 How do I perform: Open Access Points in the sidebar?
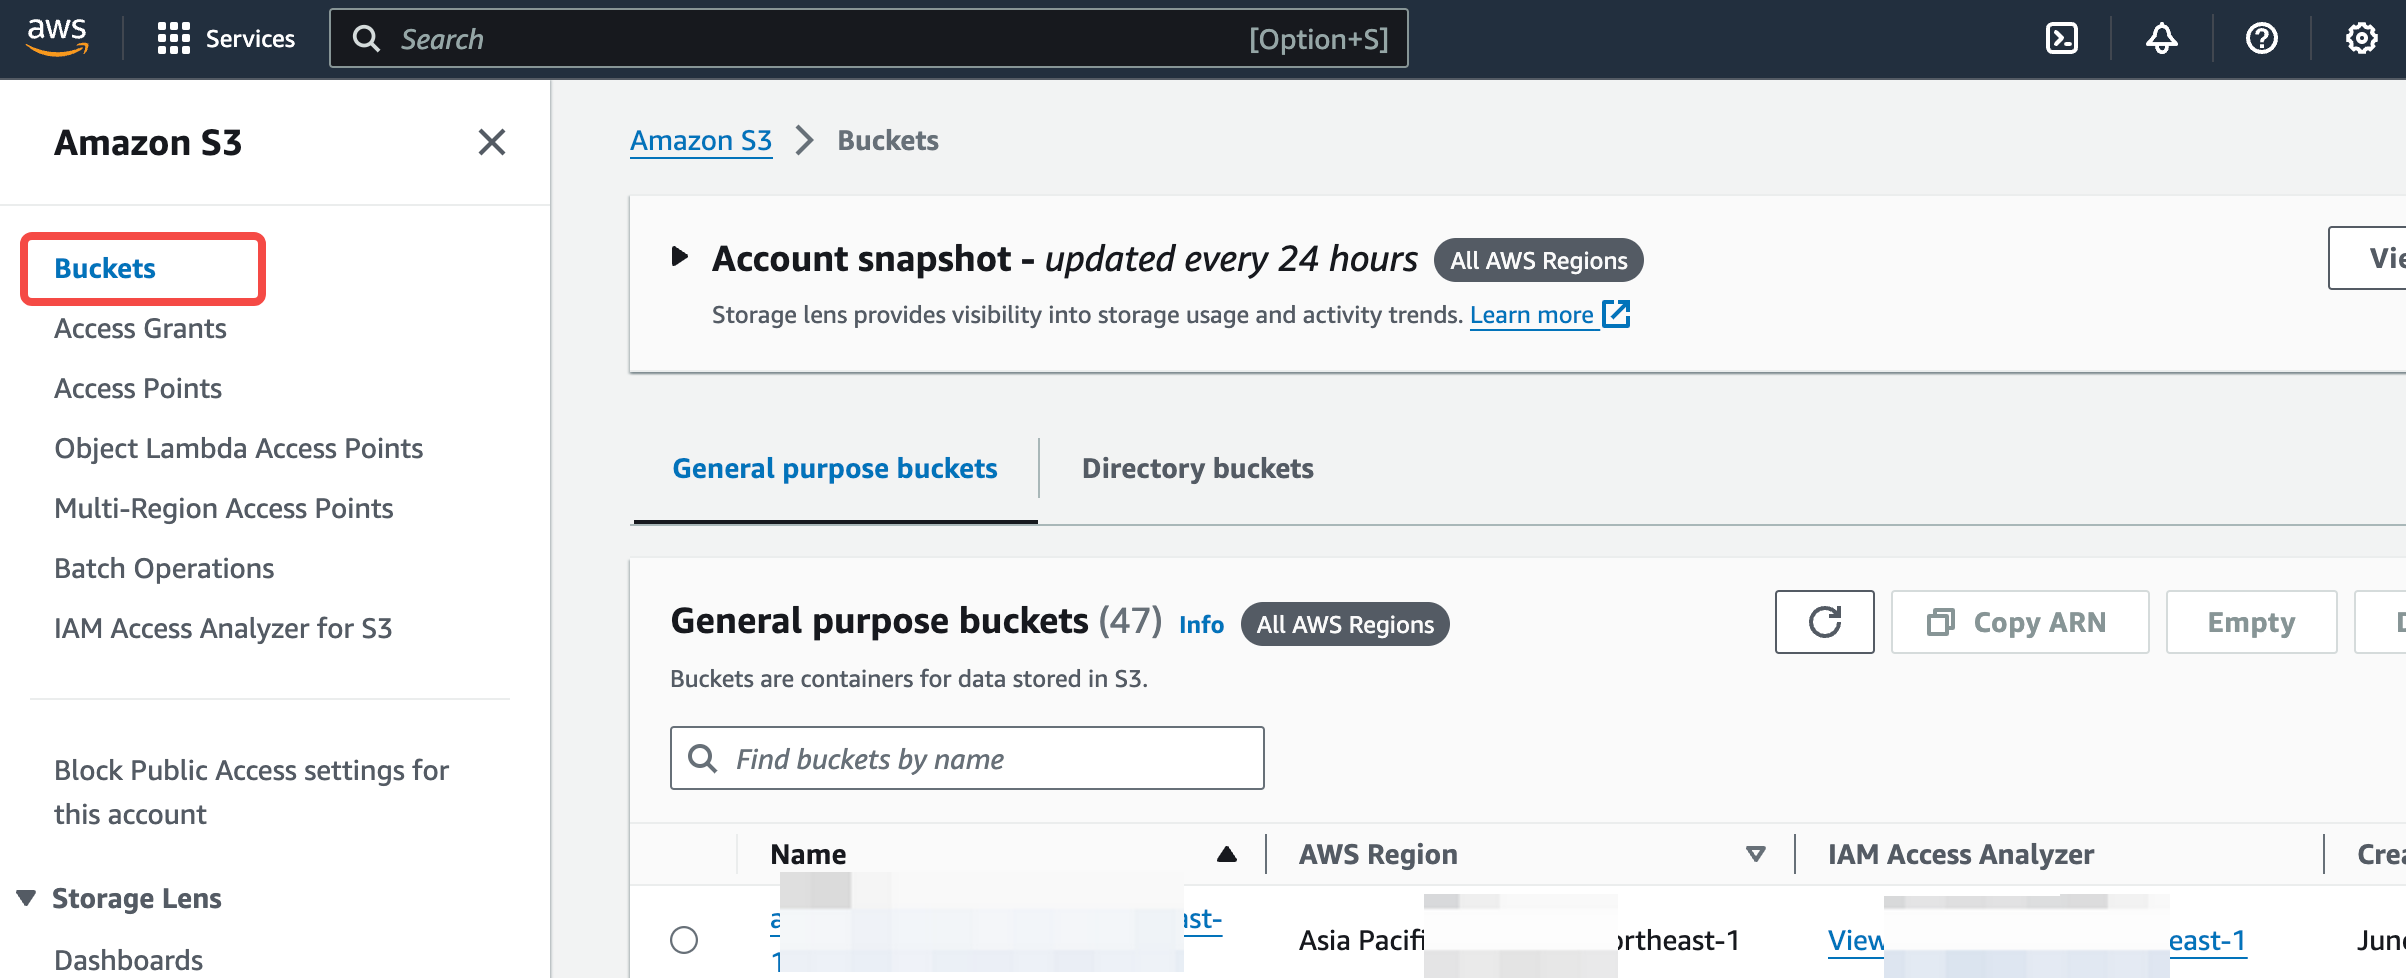pos(138,388)
